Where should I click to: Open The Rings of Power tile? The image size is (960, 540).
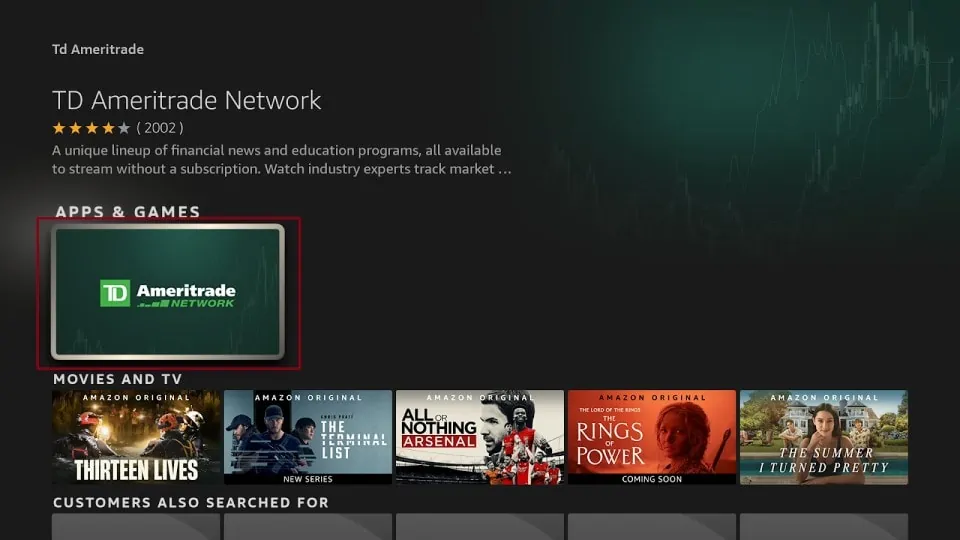[x=651, y=437]
